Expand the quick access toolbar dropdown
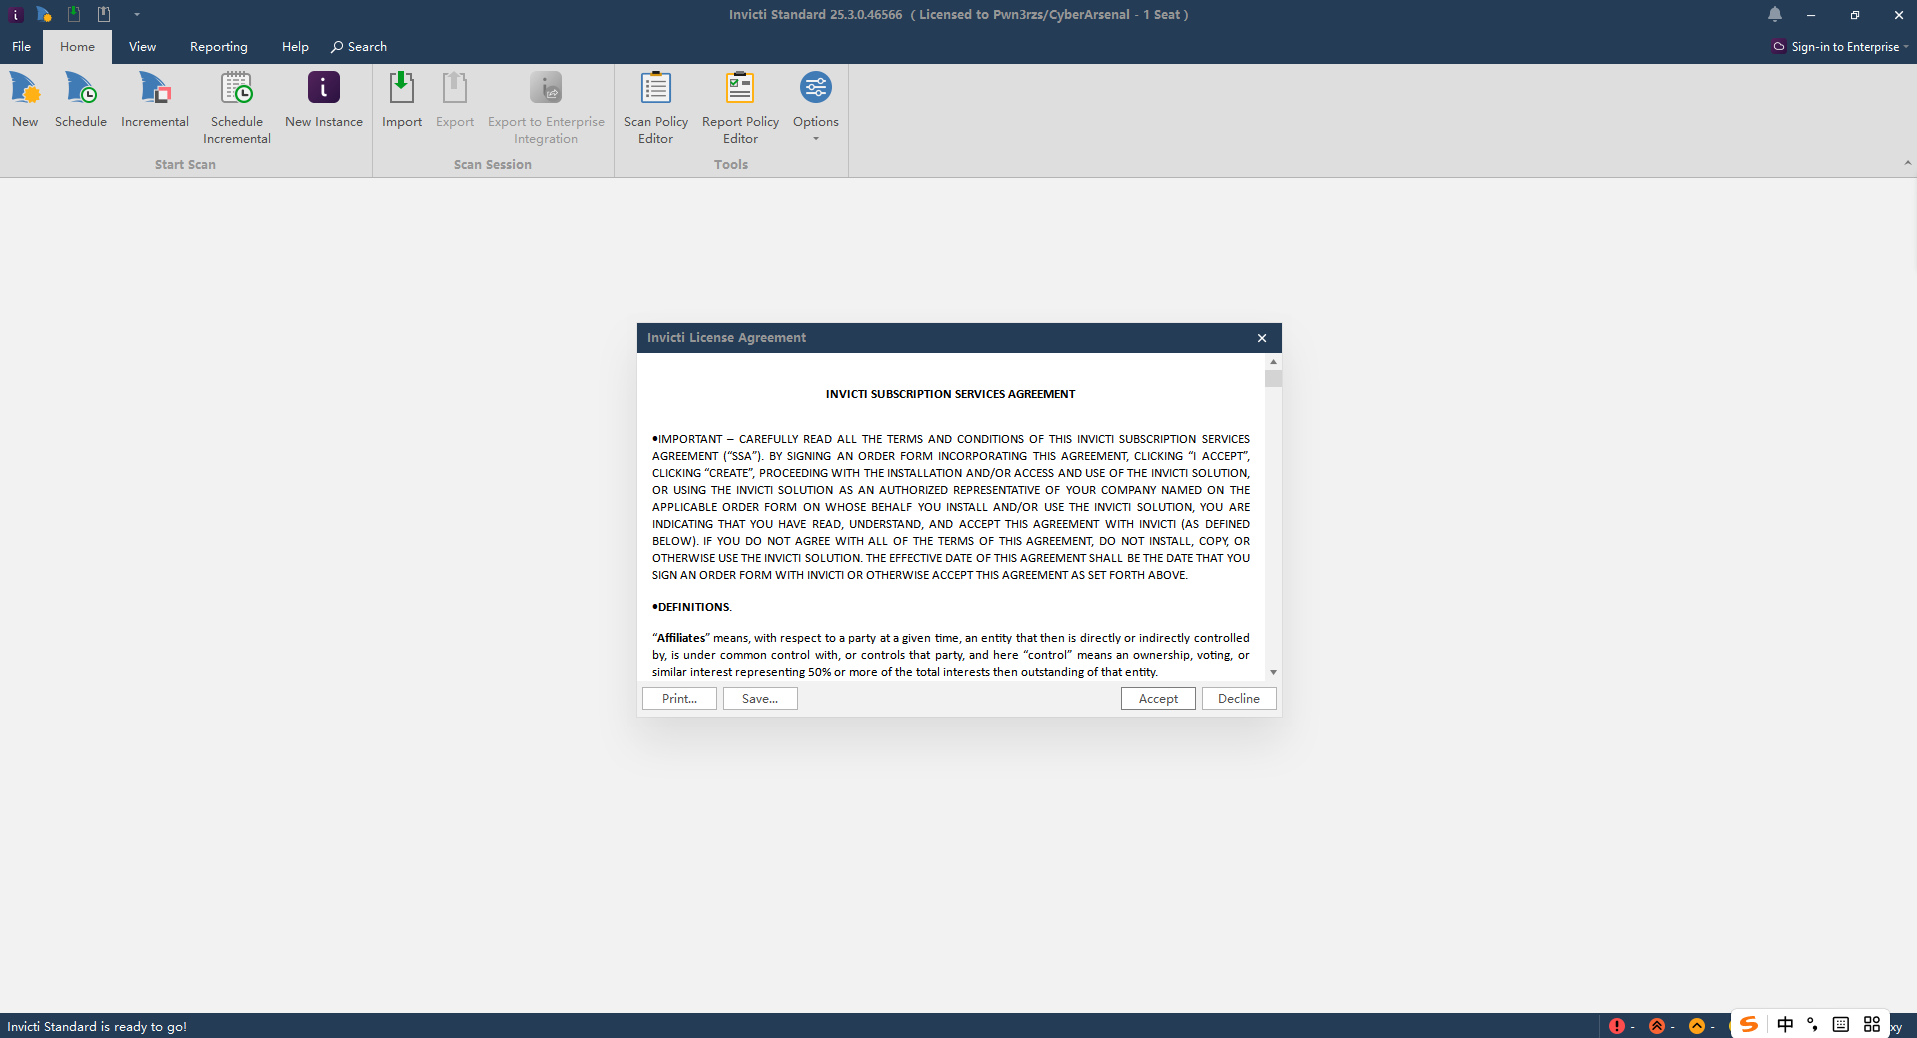The width and height of the screenshot is (1917, 1038). [137, 14]
